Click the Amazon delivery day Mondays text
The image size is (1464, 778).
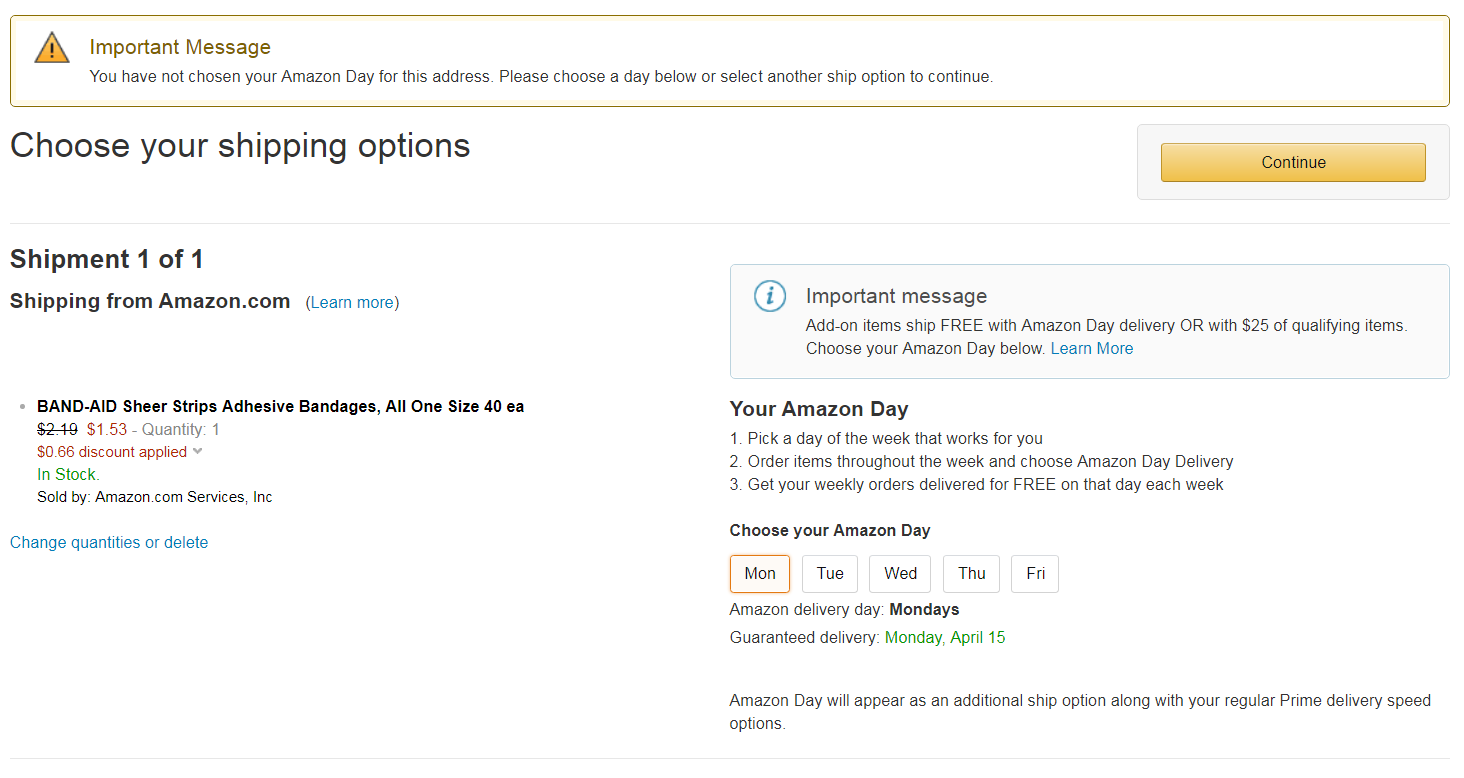coord(845,609)
